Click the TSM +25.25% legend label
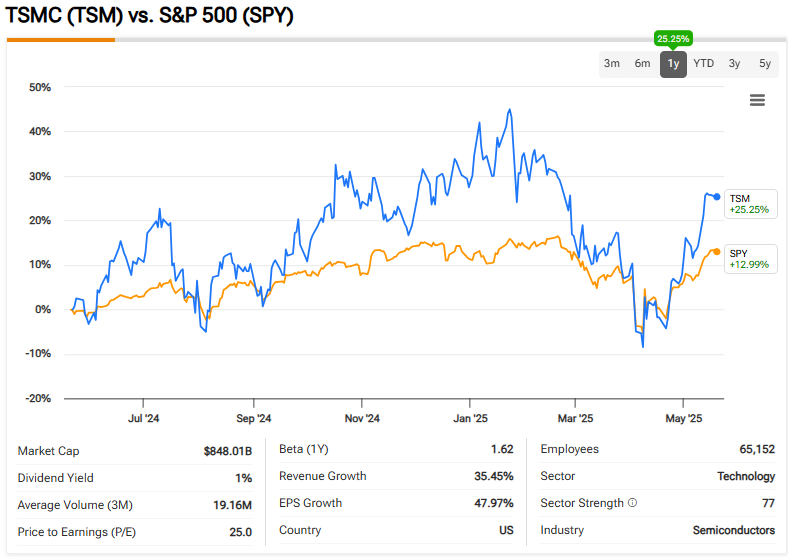The width and height of the screenshot is (788, 557). click(751, 204)
